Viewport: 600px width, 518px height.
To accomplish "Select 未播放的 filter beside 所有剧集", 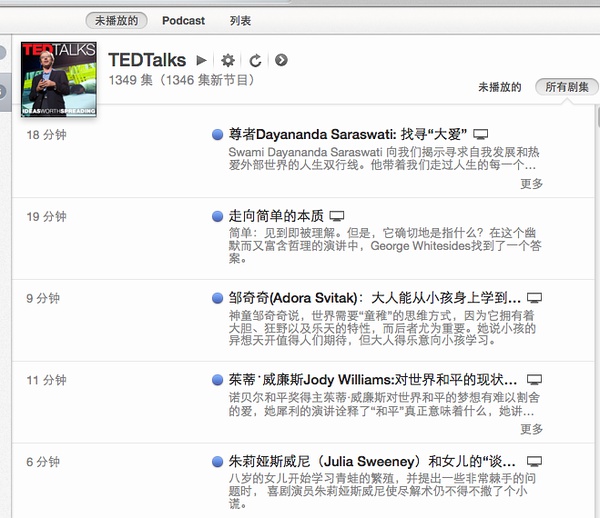I will click(x=500, y=87).
